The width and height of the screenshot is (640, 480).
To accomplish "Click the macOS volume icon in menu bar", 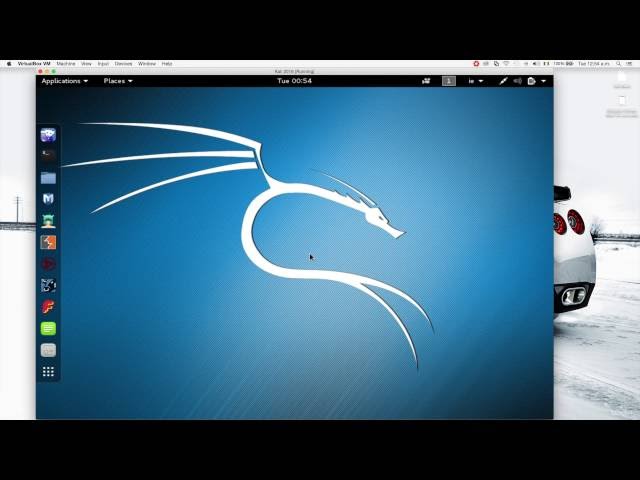I will click(x=536, y=64).
